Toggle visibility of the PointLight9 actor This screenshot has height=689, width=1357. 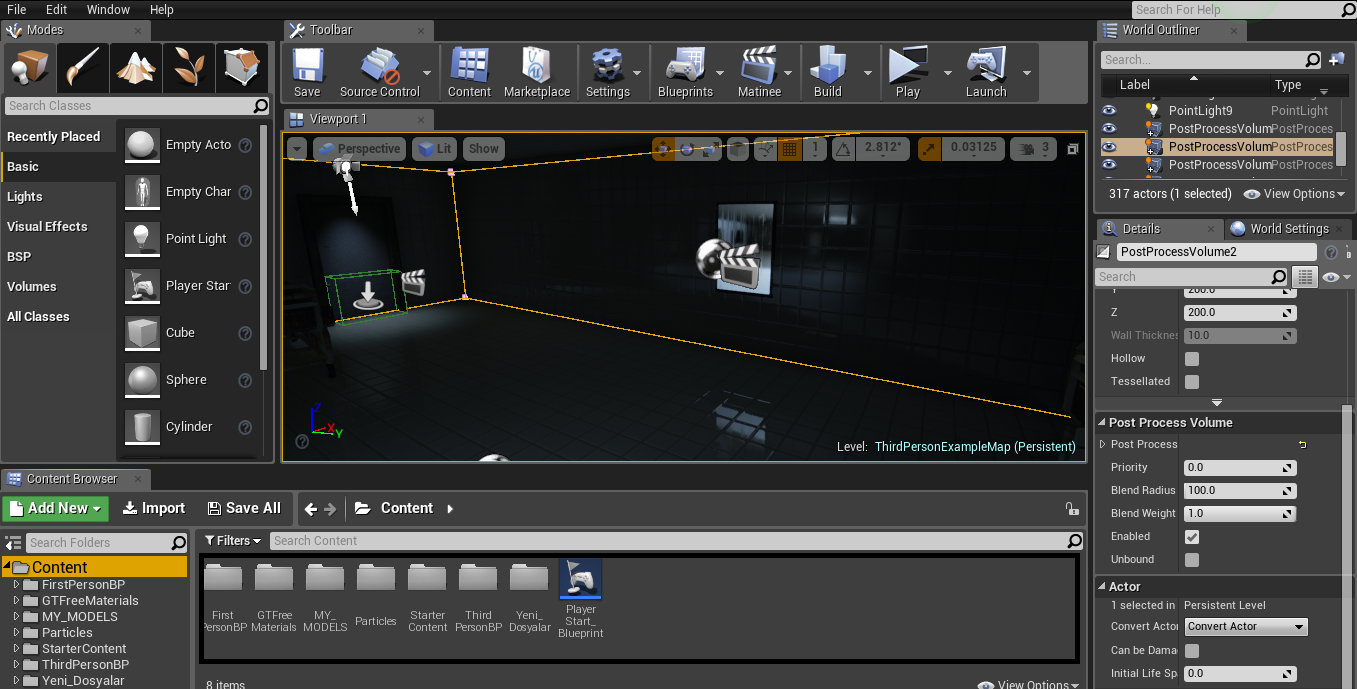(x=1108, y=111)
